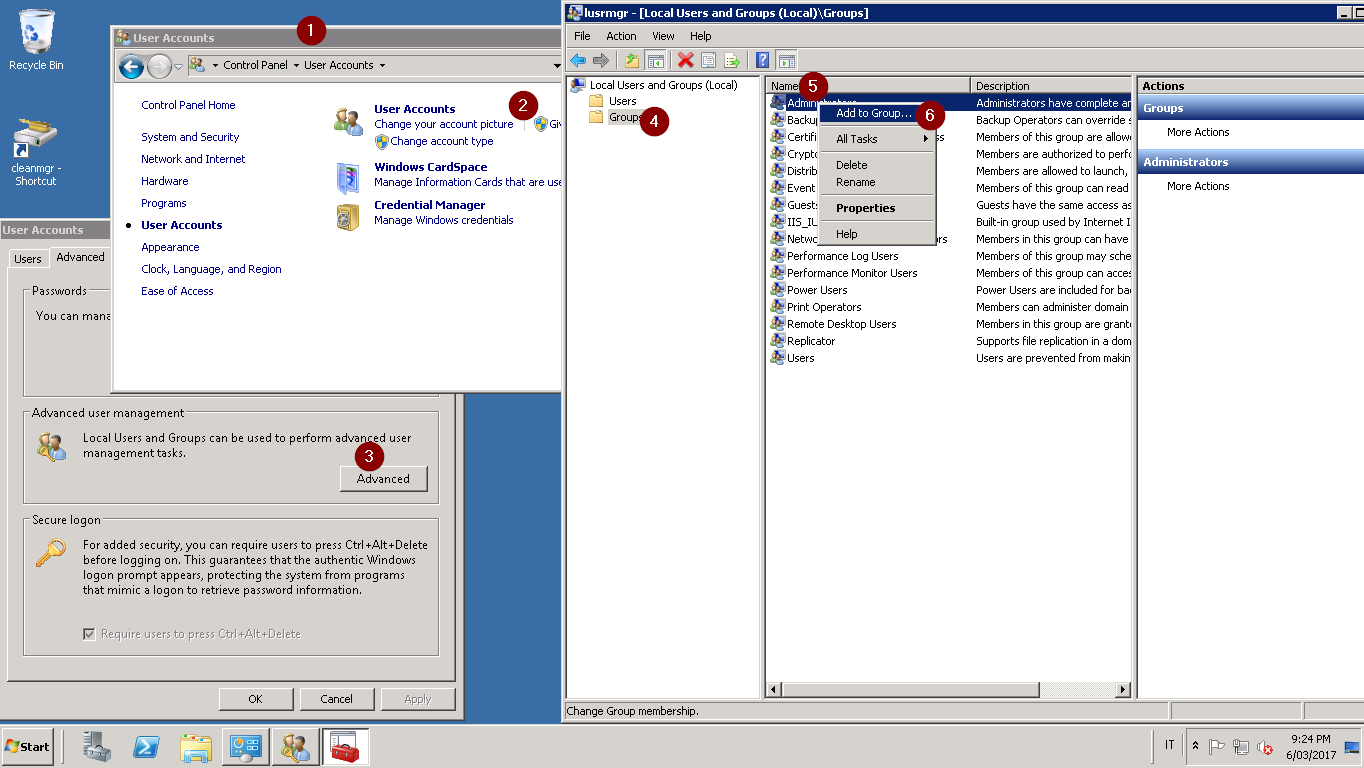Screen dimensions: 1364x768
Task: Click the toolbar Properties icon
Action: pyautogui.click(x=708, y=60)
